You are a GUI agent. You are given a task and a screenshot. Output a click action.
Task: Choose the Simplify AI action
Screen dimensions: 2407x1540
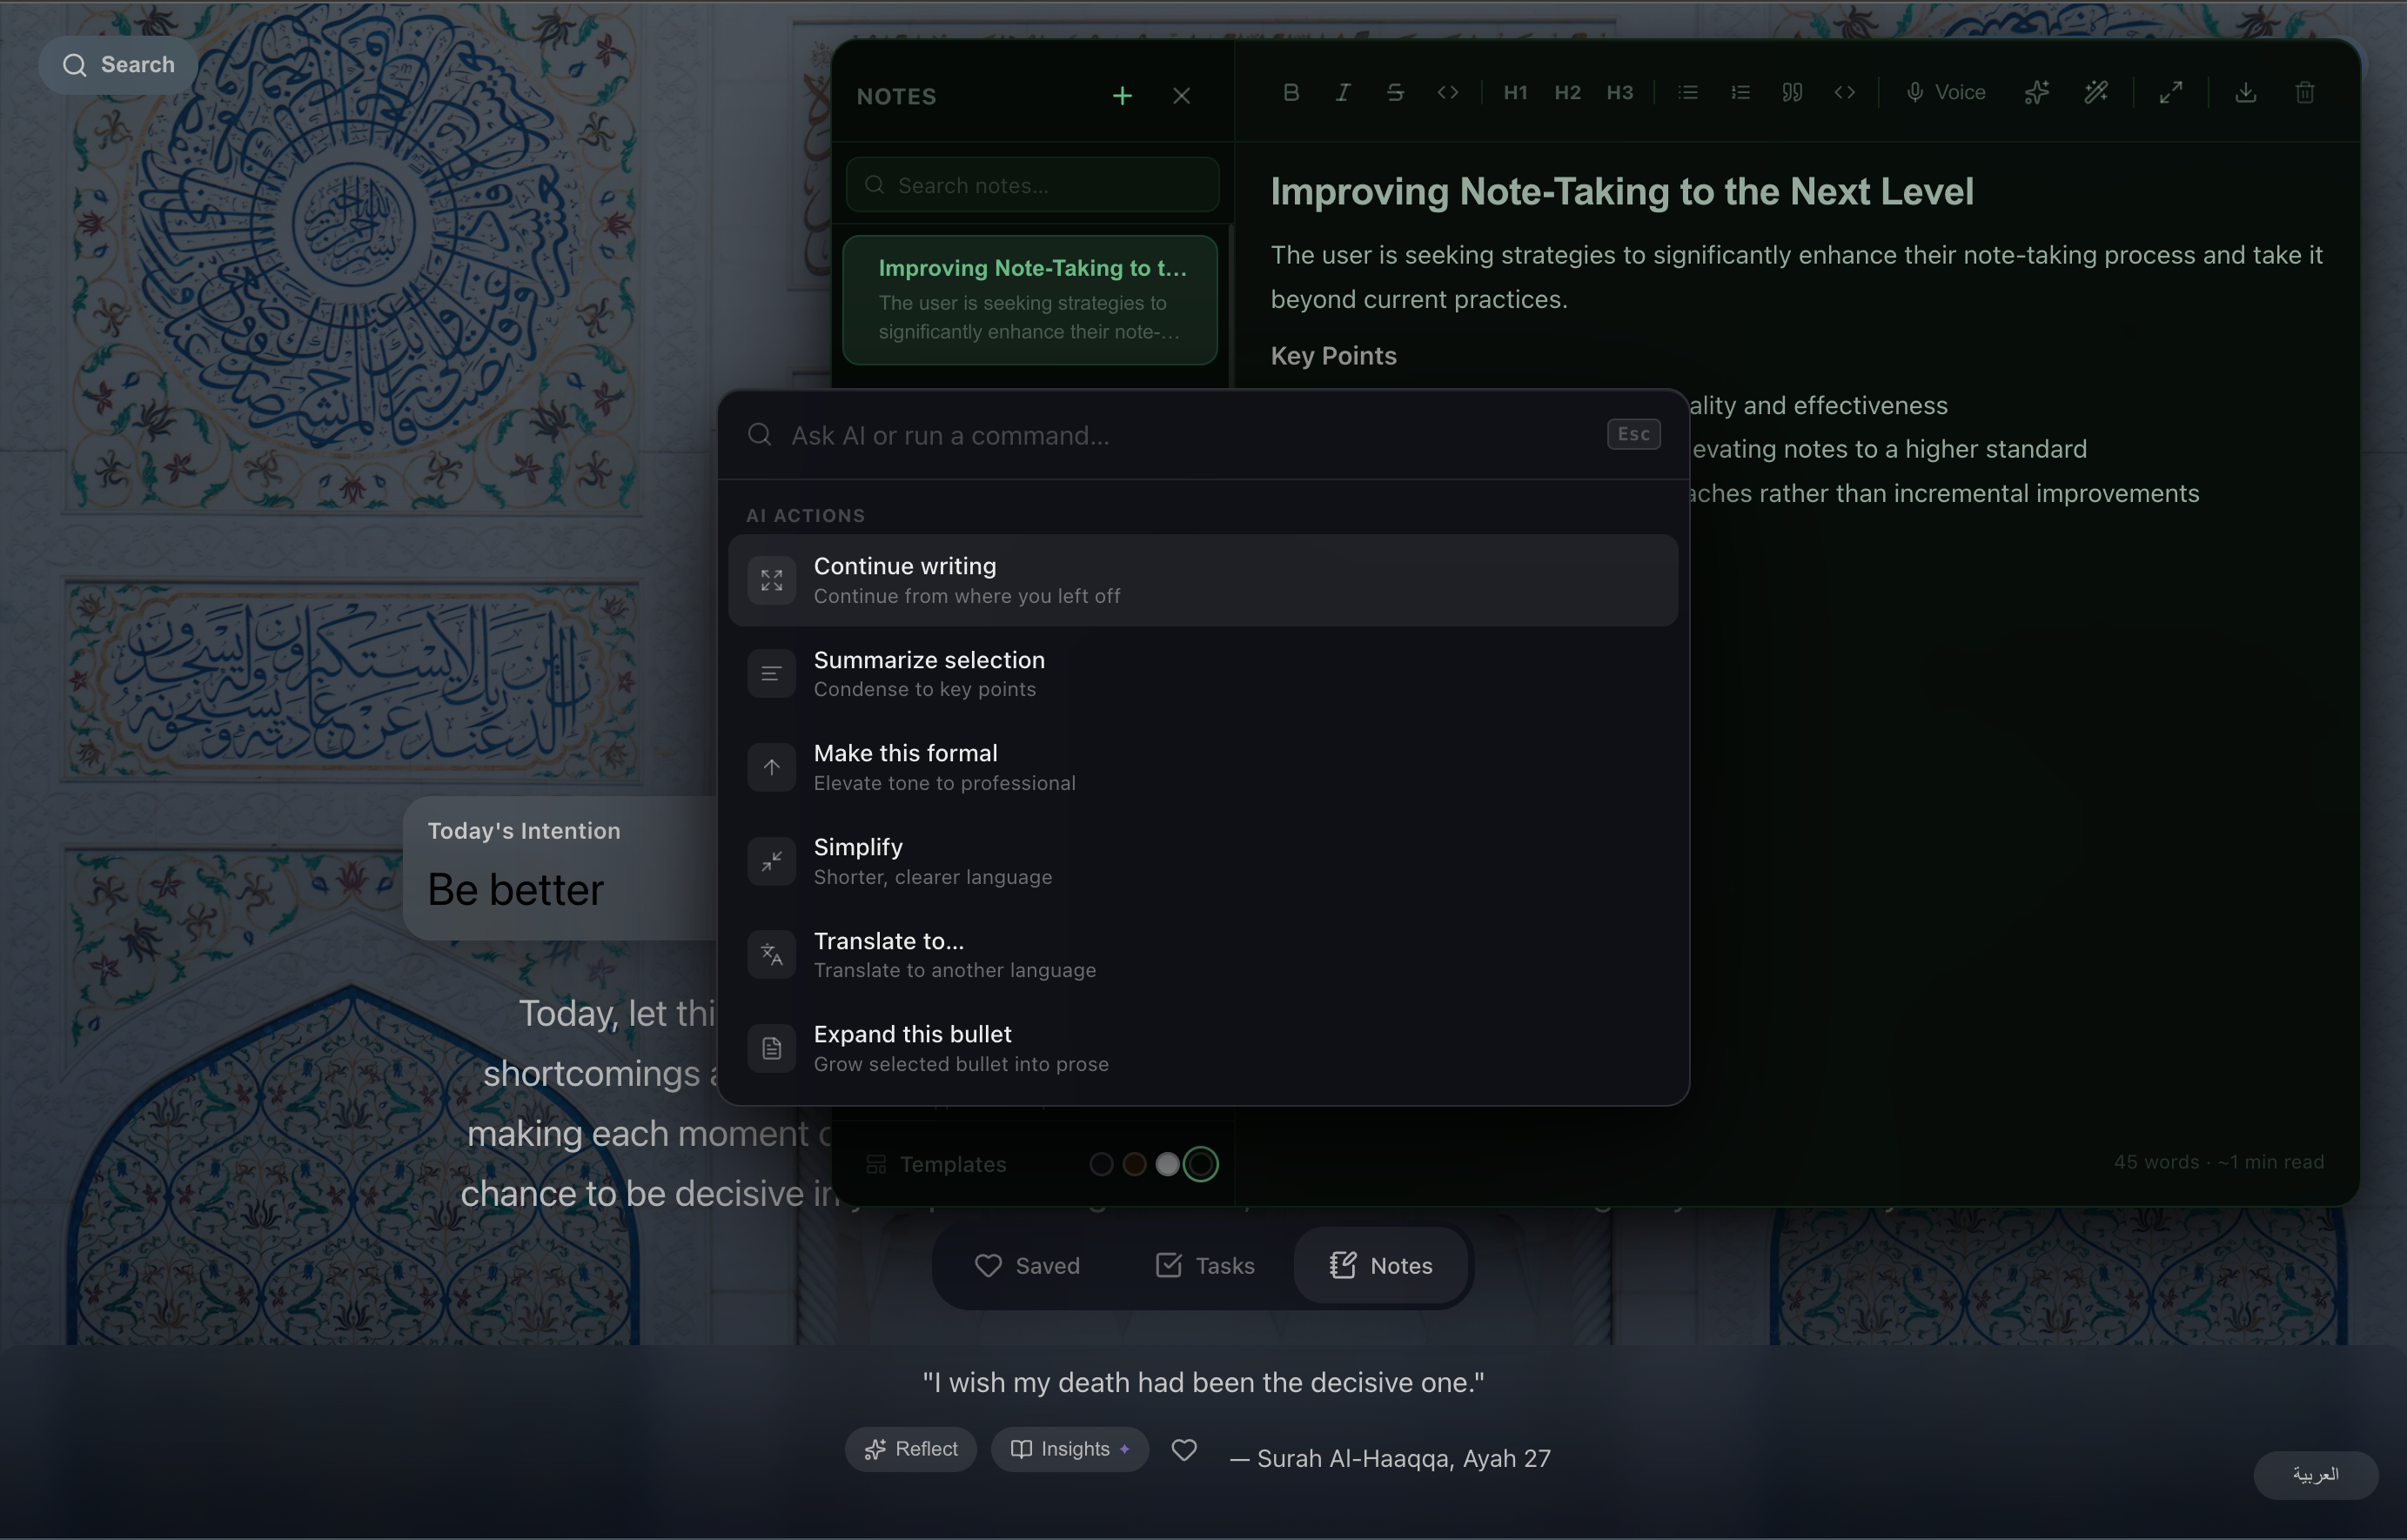pos(1202,862)
